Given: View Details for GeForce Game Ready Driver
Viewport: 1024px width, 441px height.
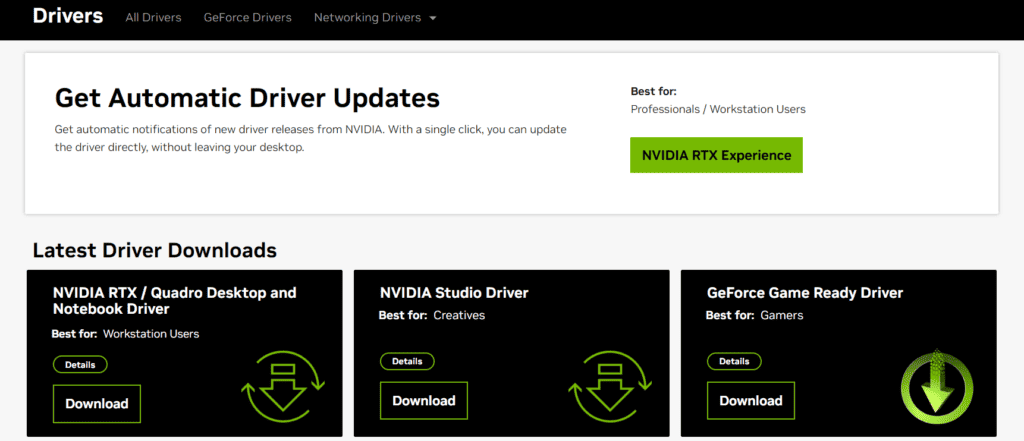Looking at the screenshot, I should point(734,361).
